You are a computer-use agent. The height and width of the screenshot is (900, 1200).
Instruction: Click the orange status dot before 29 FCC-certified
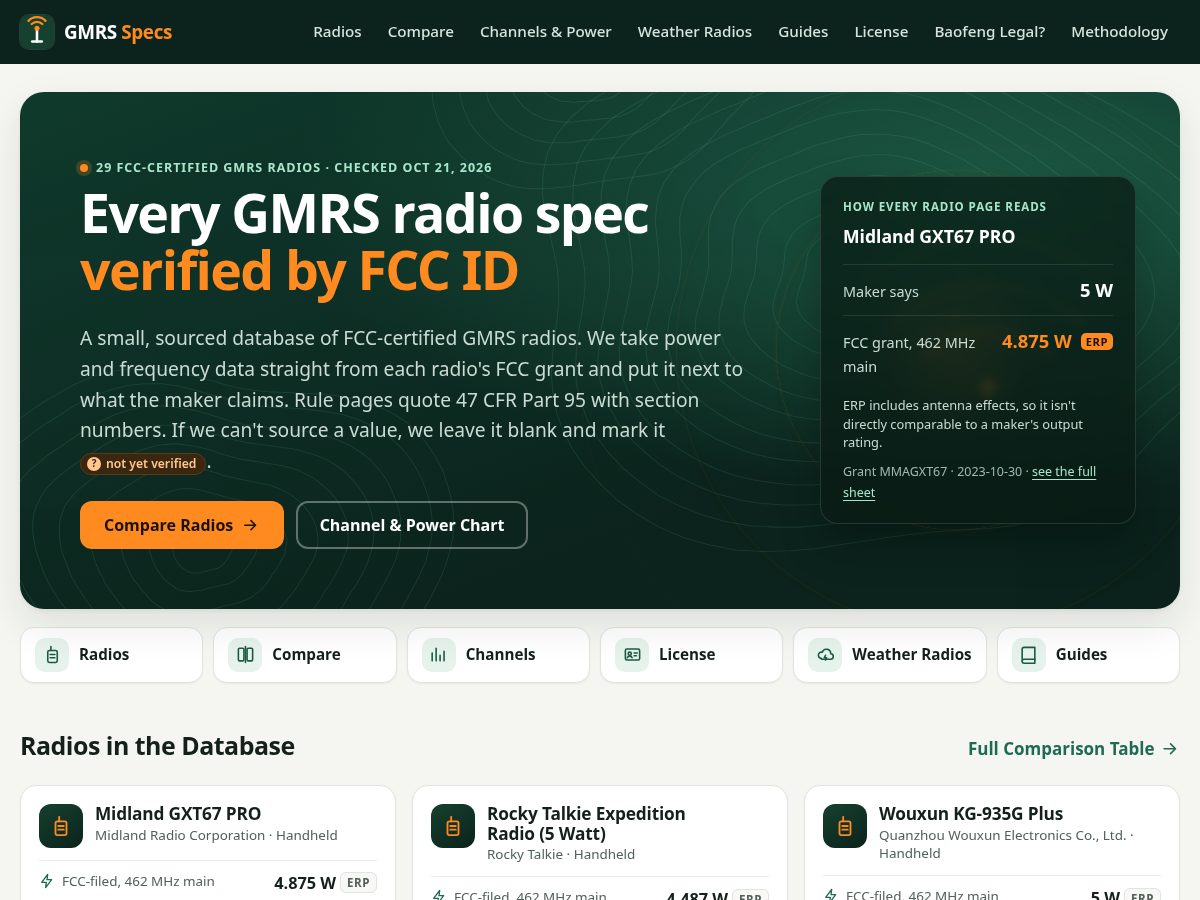84,168
